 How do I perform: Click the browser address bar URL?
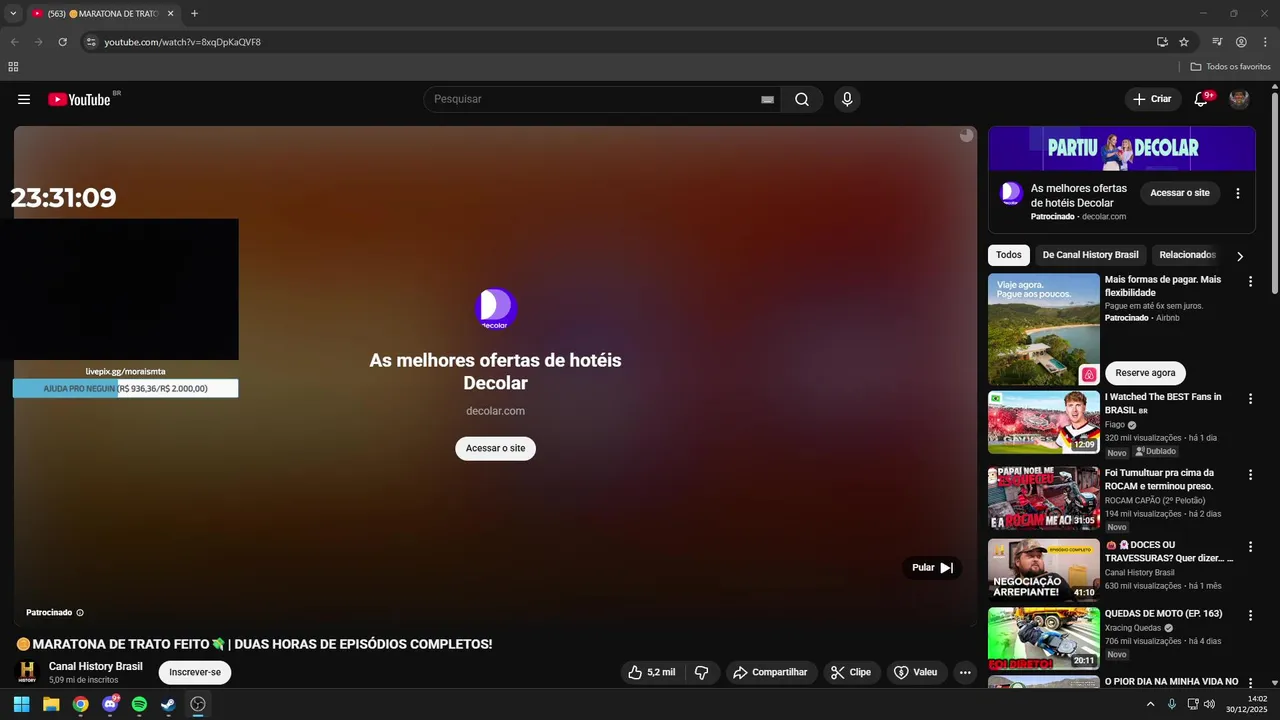182,42
